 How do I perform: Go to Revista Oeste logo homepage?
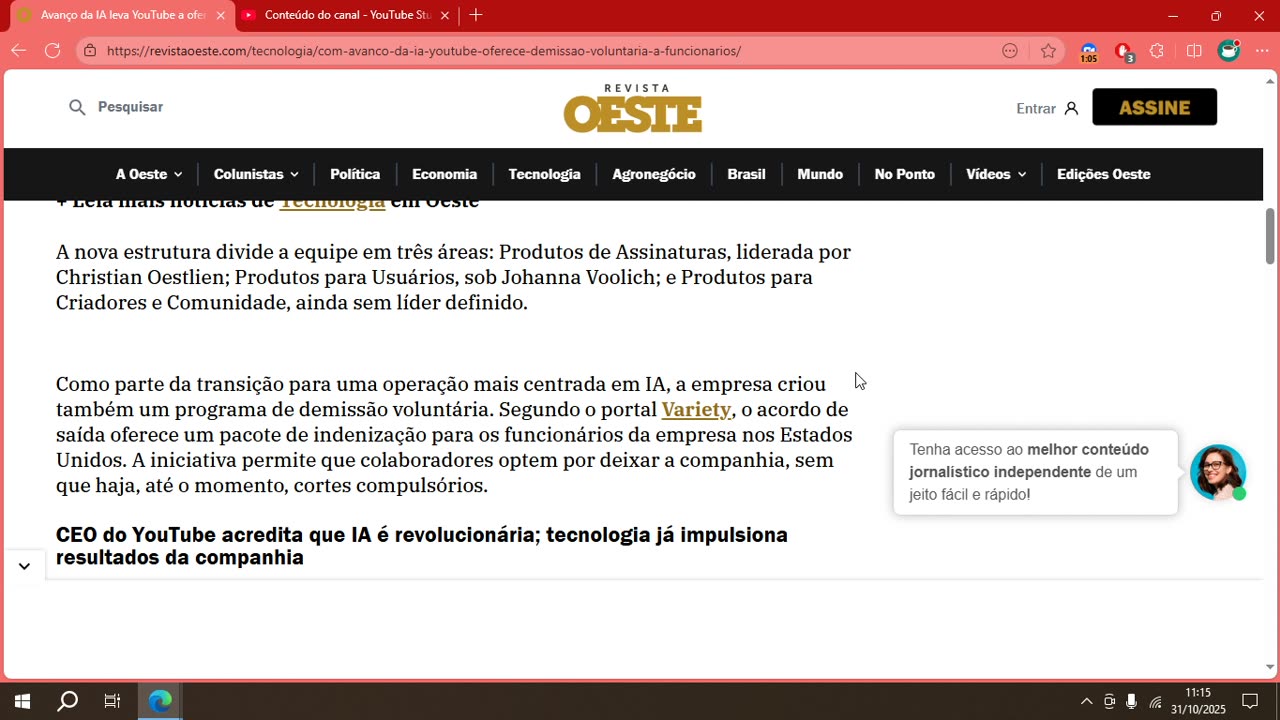click(x=633, y=108)
